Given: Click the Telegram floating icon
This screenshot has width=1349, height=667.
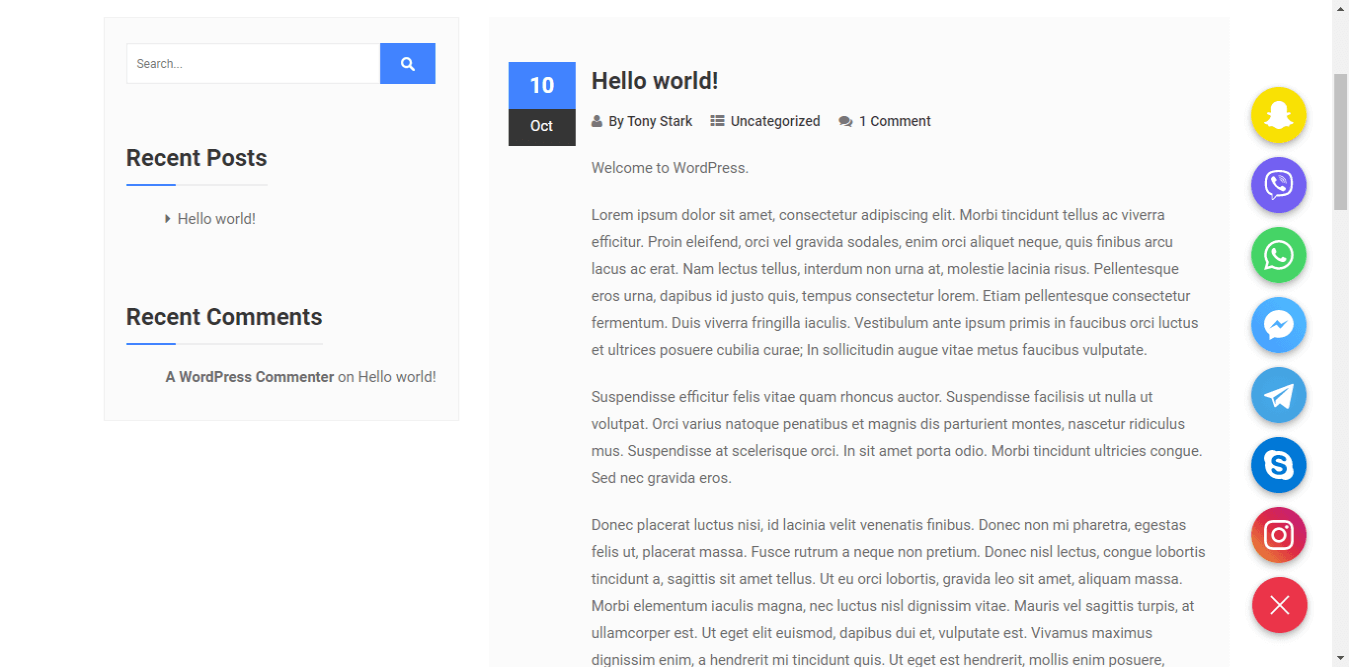Looking at the screenshot, I should pyautogui.click(x=1279, y=395).
